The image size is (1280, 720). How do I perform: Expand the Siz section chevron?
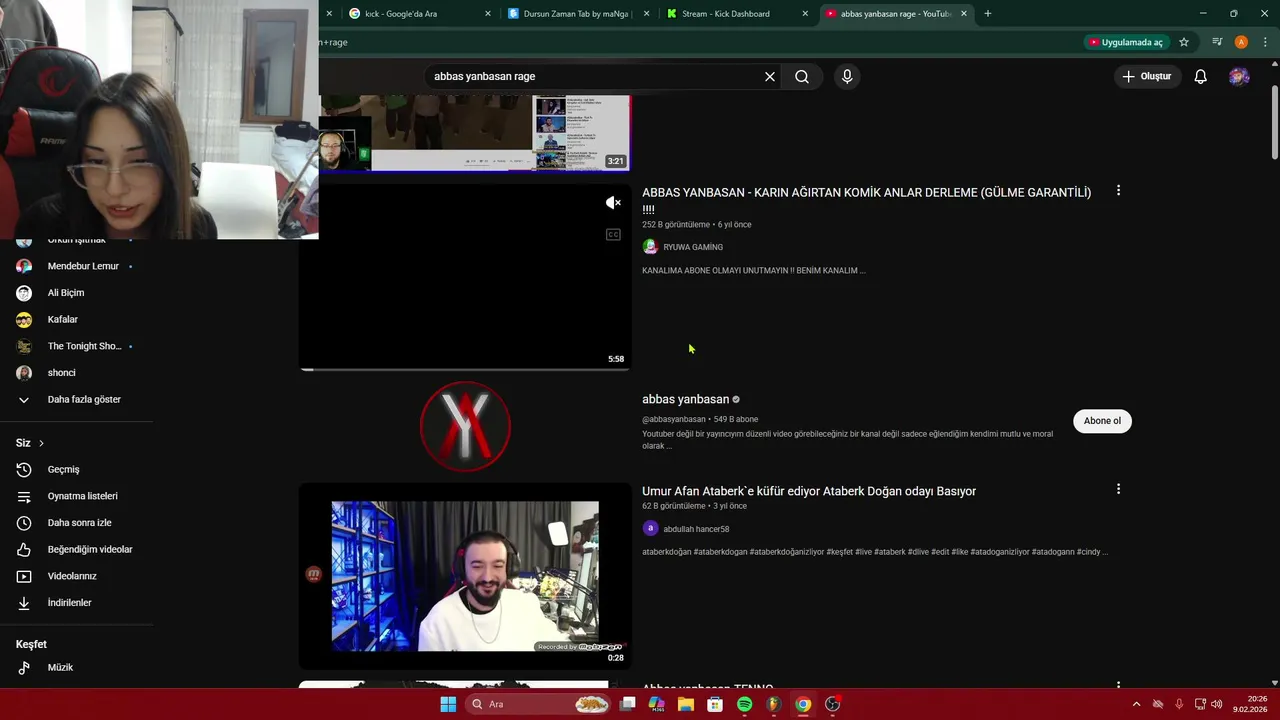[41, 443]
